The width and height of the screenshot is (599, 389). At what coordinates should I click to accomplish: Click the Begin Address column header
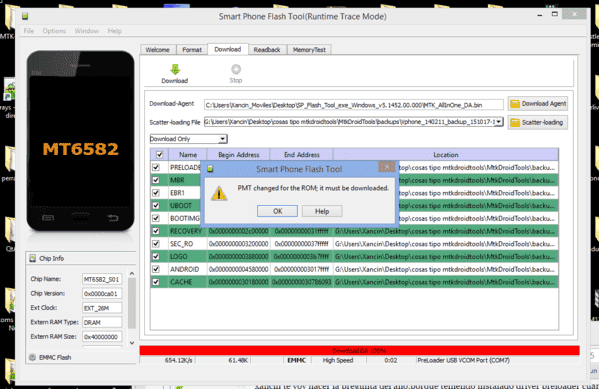[x=239, y=155]
